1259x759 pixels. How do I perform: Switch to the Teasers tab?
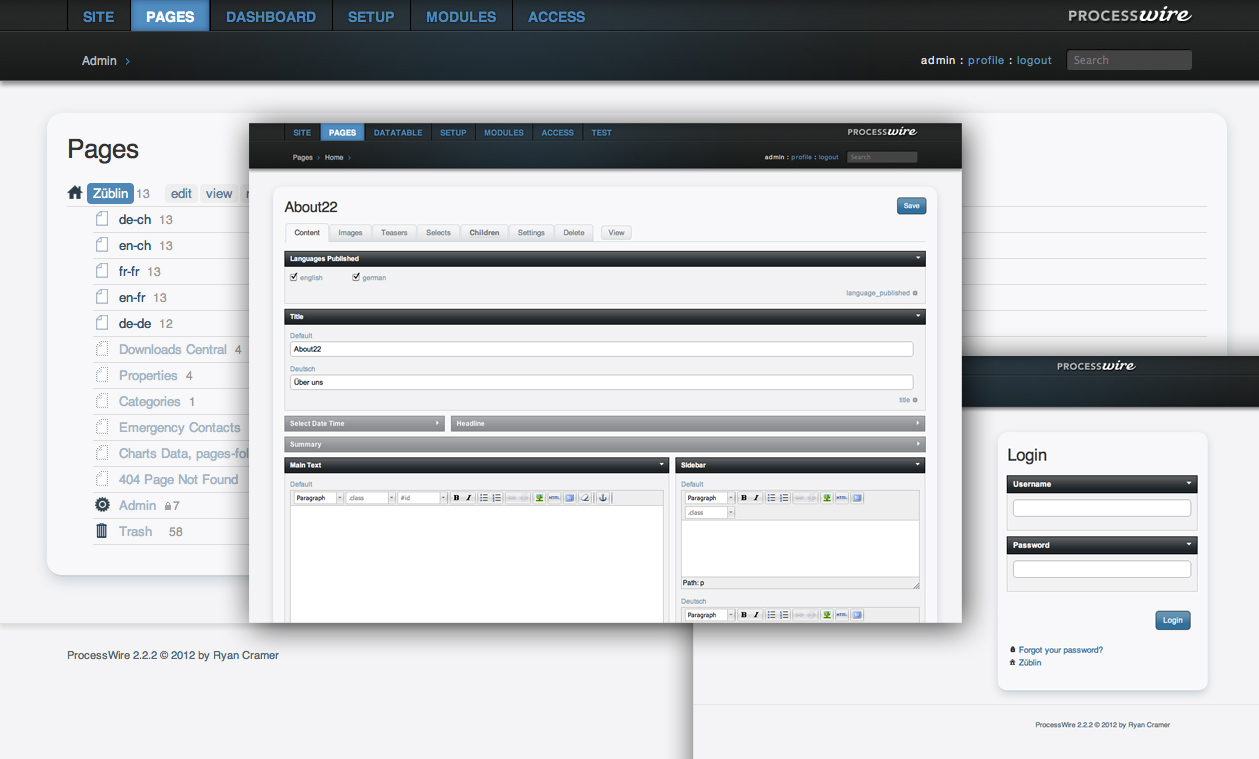[394, 233]
